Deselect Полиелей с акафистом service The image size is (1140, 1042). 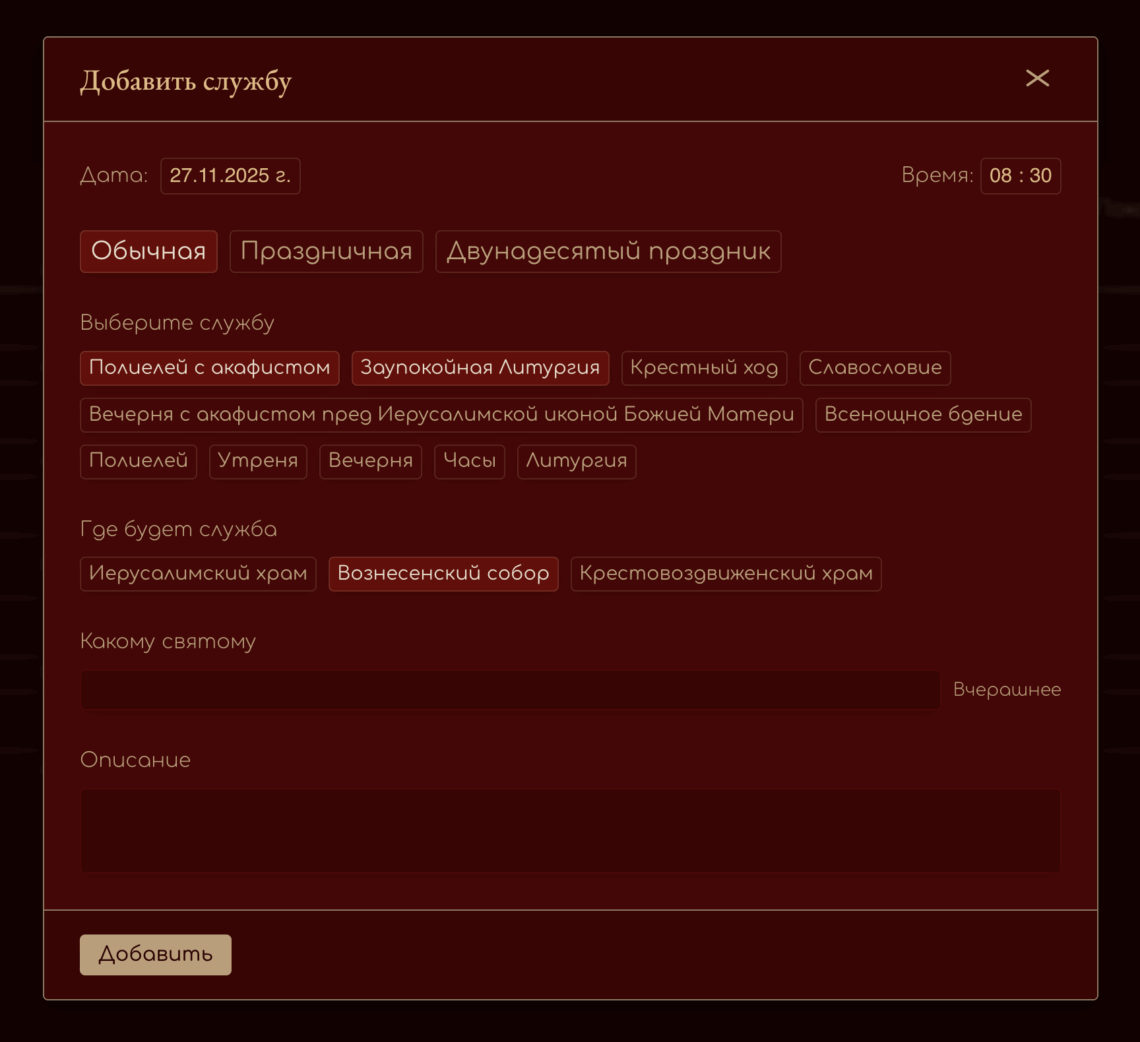(x=209, y=368)
